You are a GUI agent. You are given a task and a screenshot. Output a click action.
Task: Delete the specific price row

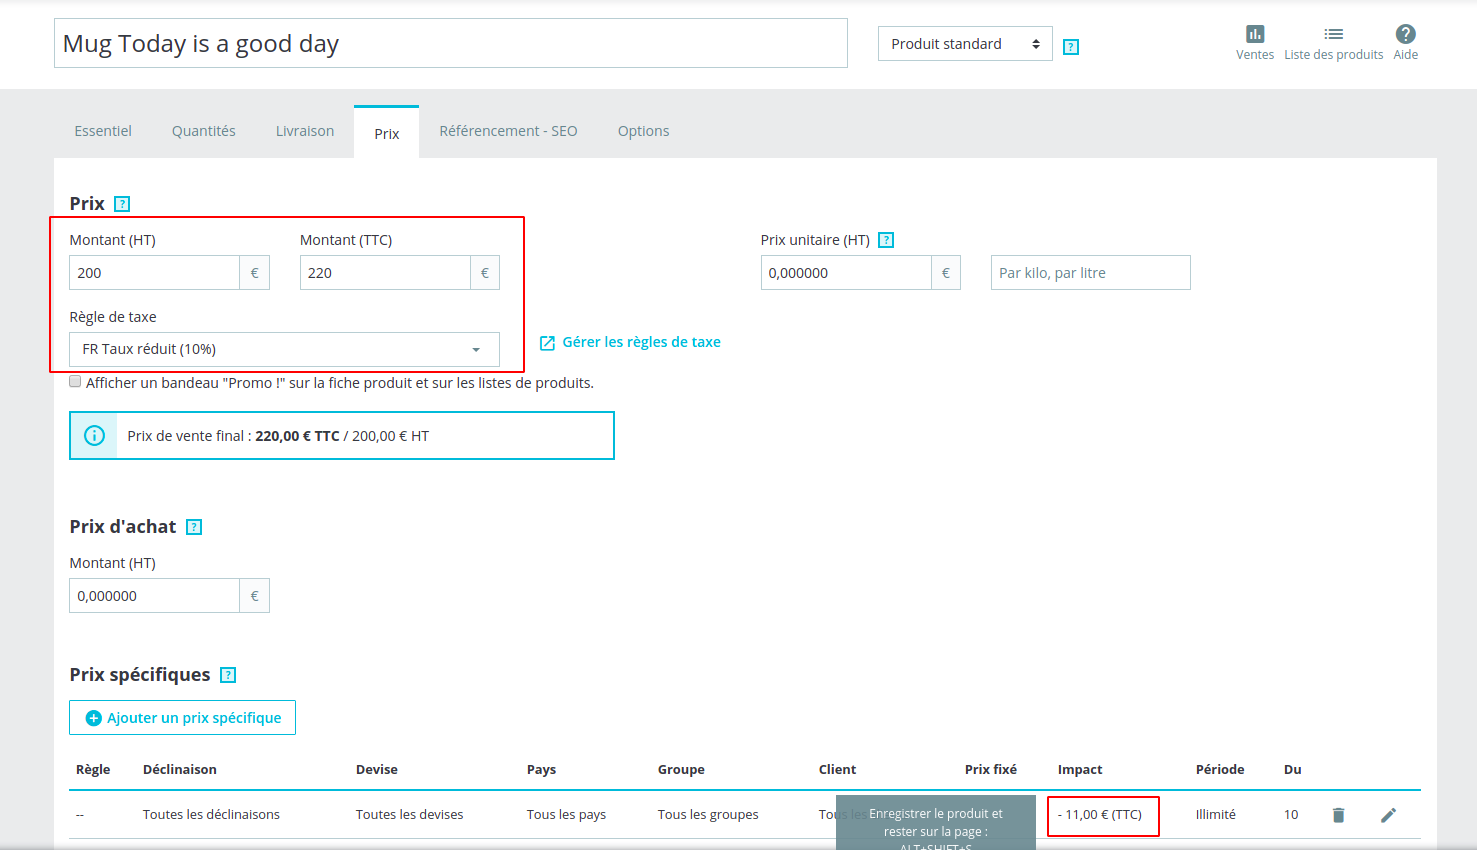pos(1338,815)
